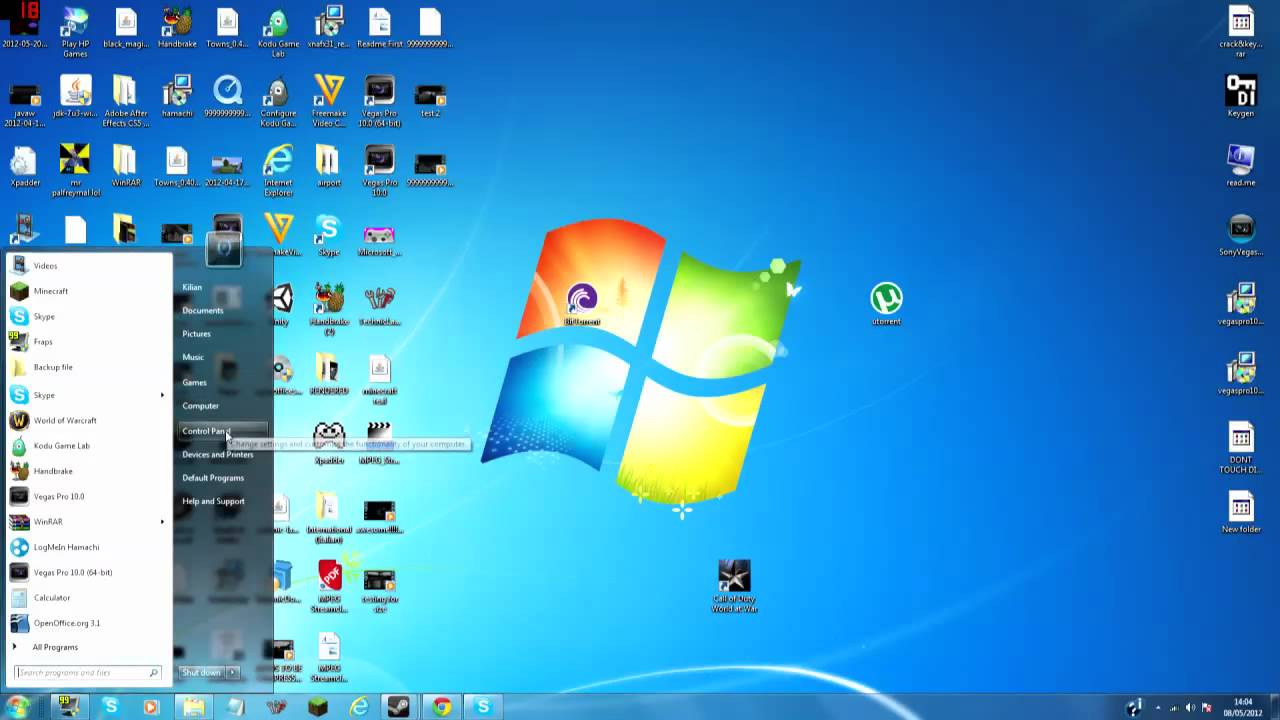This screenshot has width=1280, height=720.
Task: Select the read.me file on desktop
Action: point(1241,166)
